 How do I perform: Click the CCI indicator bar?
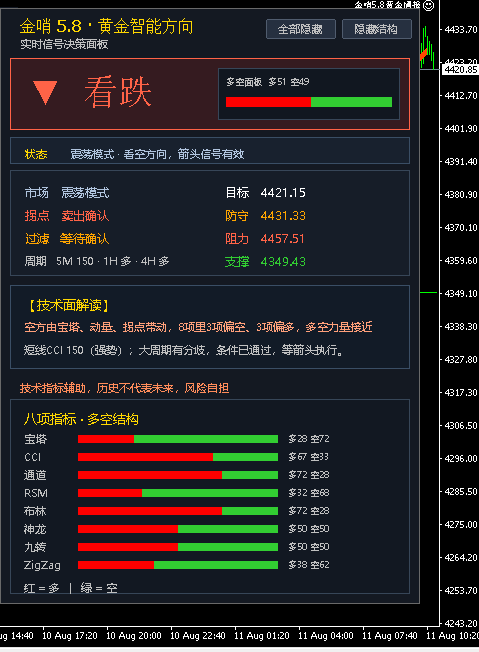[x=178, y=457]
